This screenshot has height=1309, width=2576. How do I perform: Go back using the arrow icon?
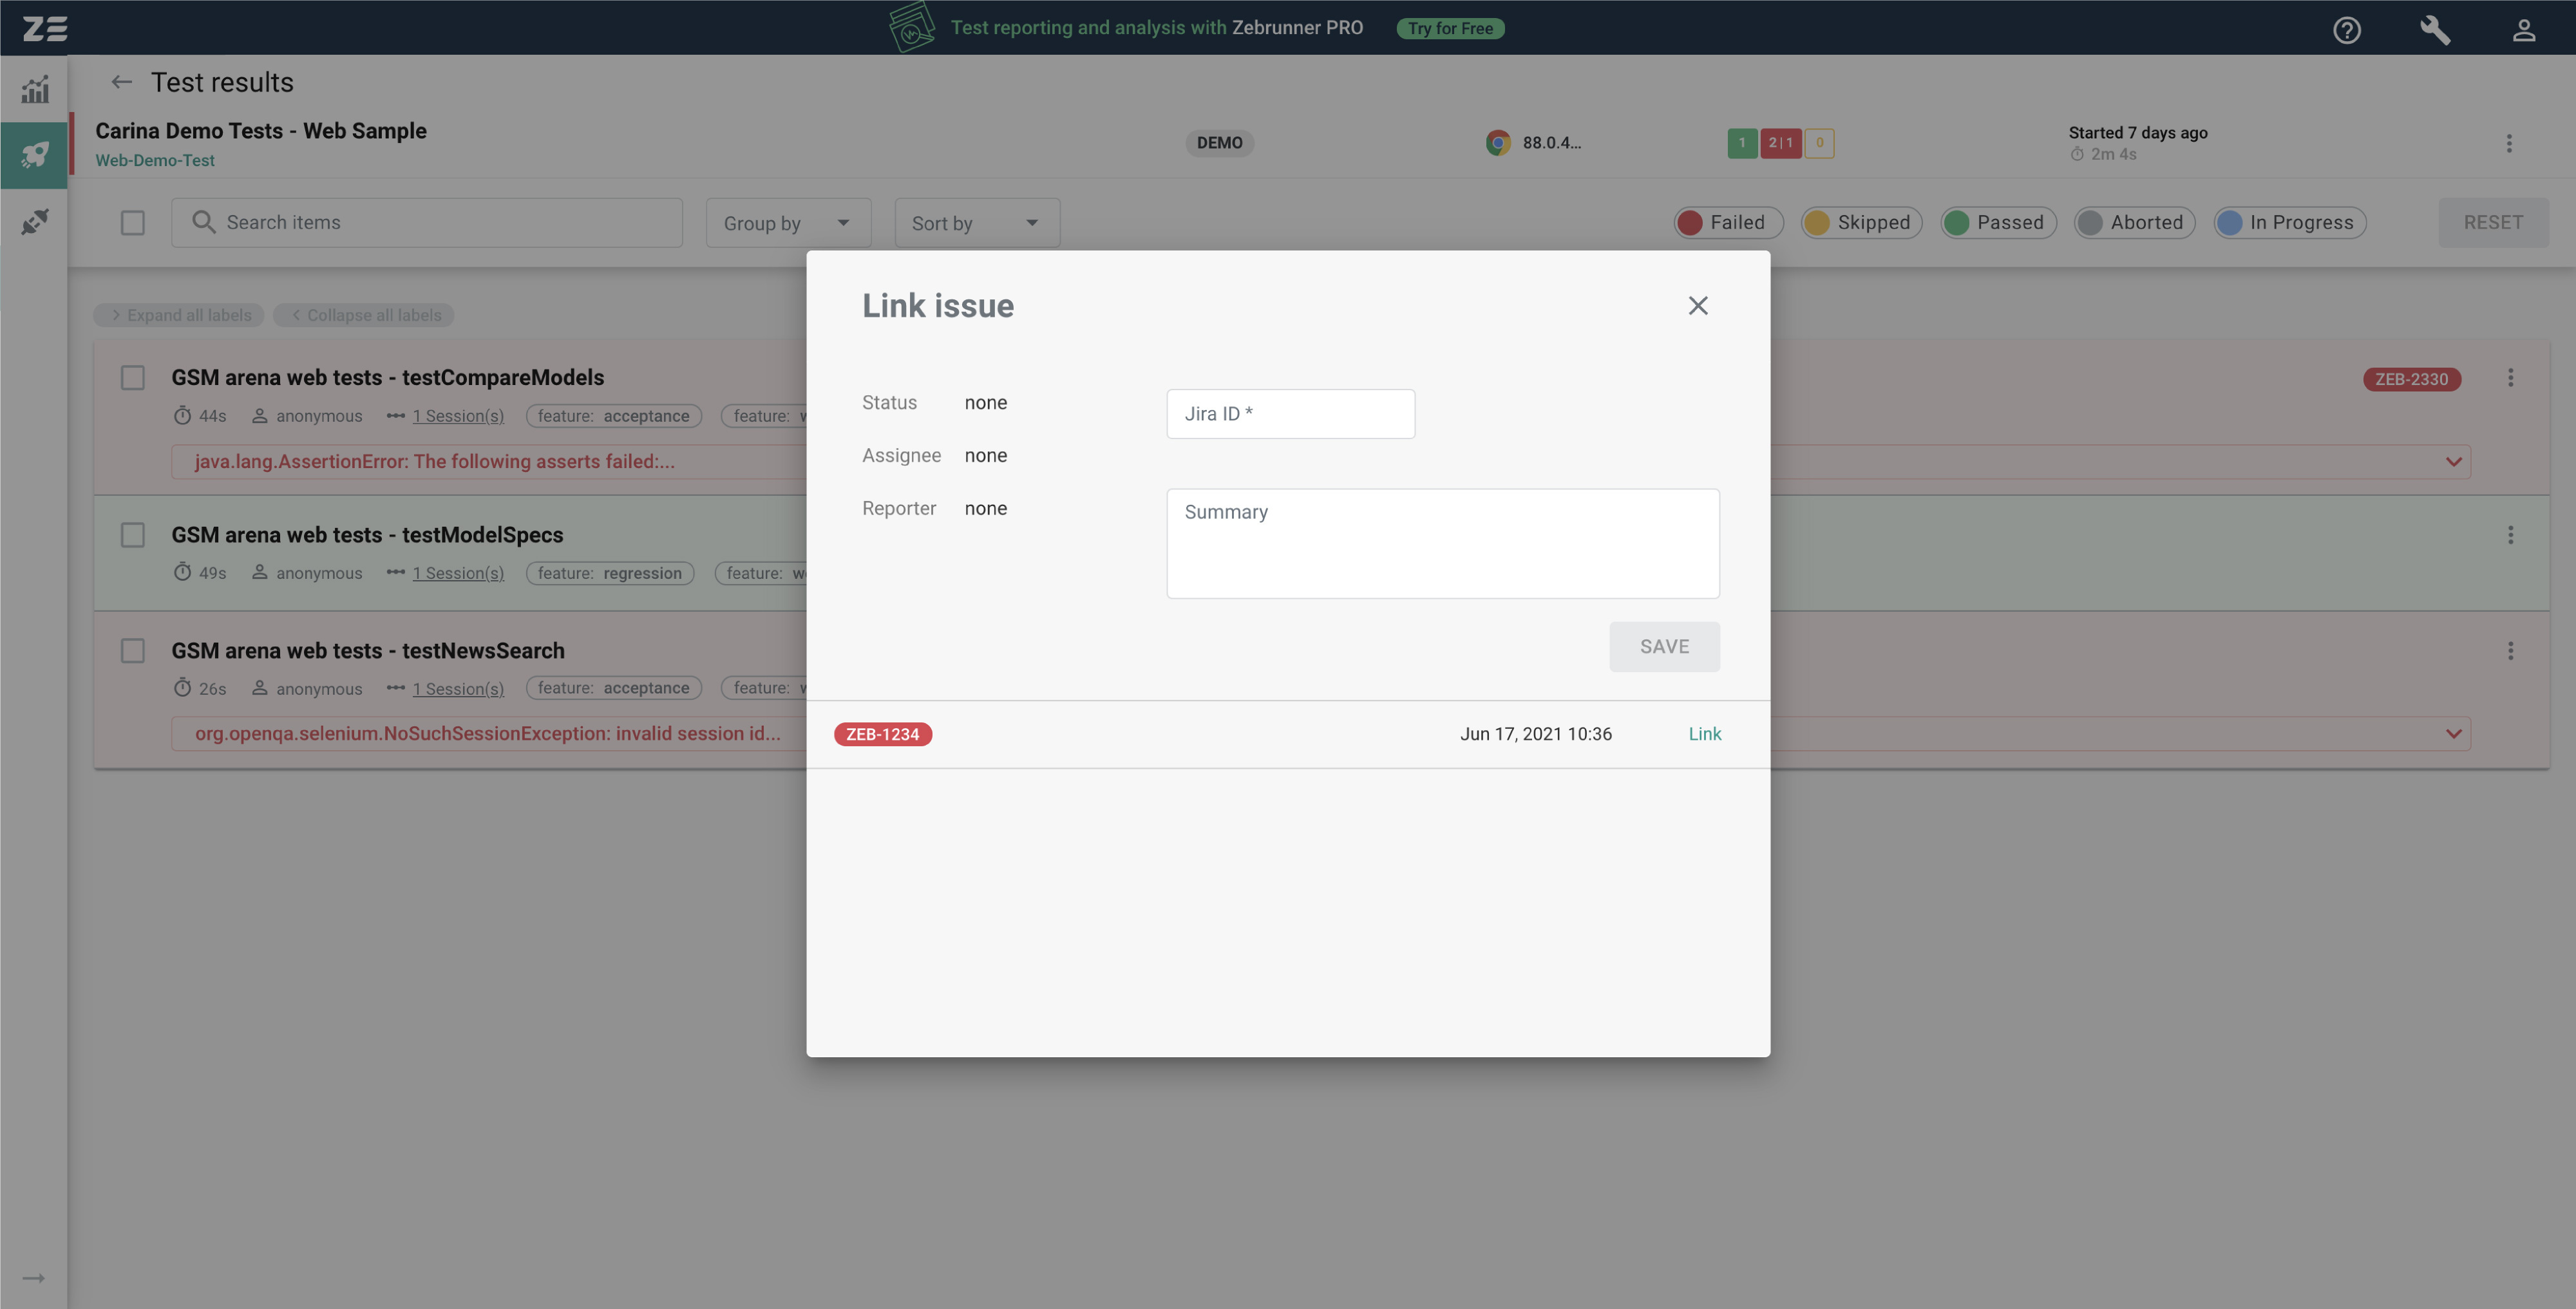[x=121, y=83]
